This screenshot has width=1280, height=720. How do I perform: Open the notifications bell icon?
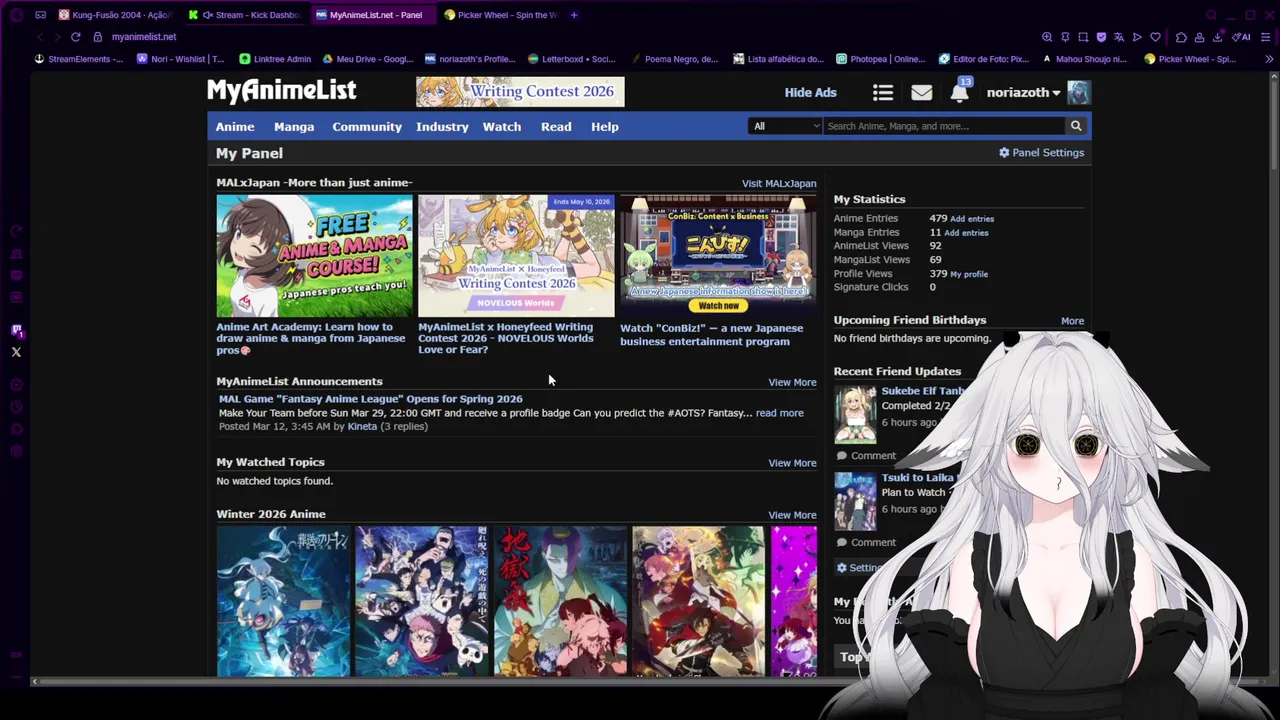click(x=959, y=92)
